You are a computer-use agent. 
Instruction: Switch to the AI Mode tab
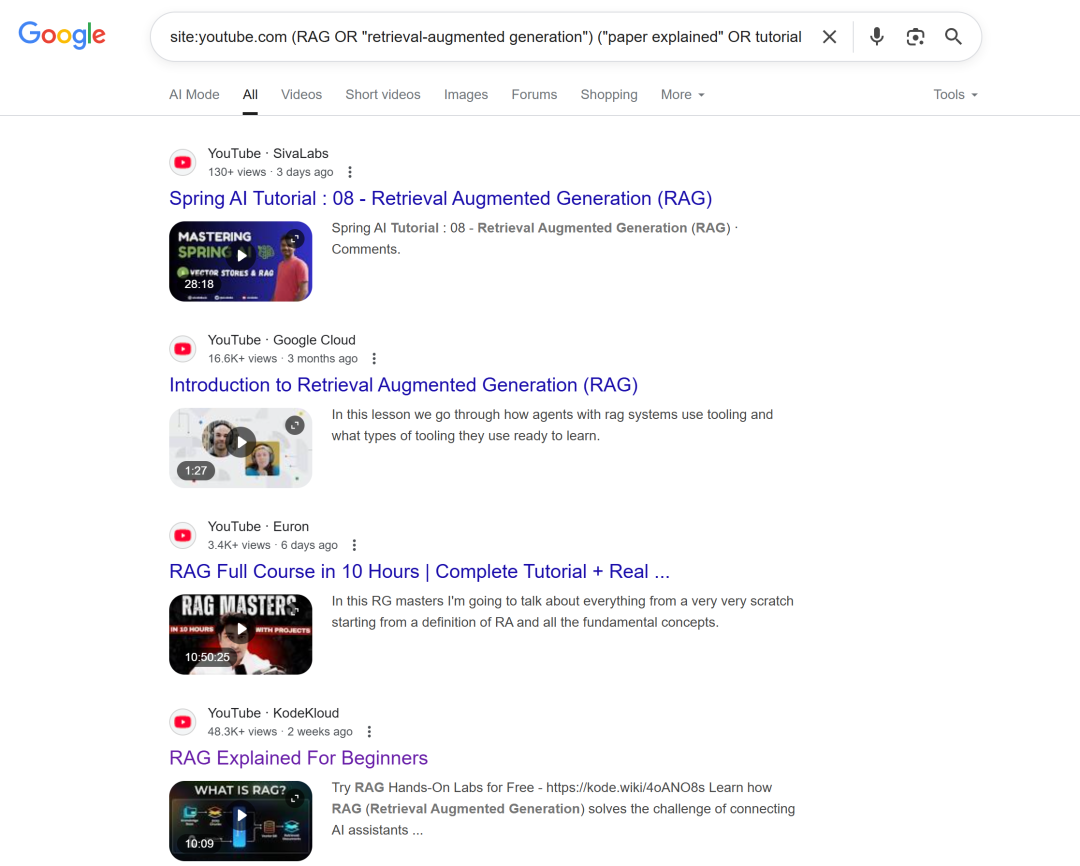point(194,94)
